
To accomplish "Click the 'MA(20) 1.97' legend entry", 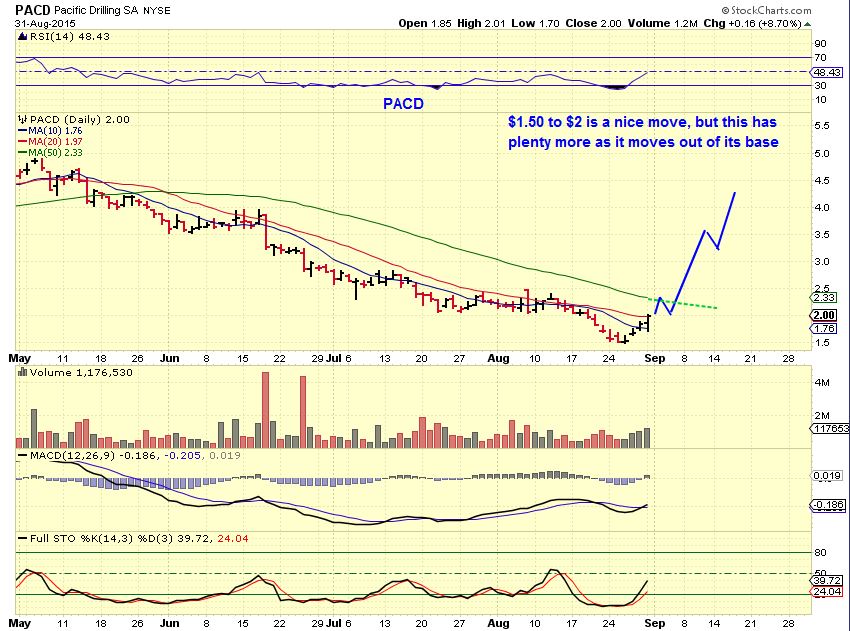I will click(50, 141).
